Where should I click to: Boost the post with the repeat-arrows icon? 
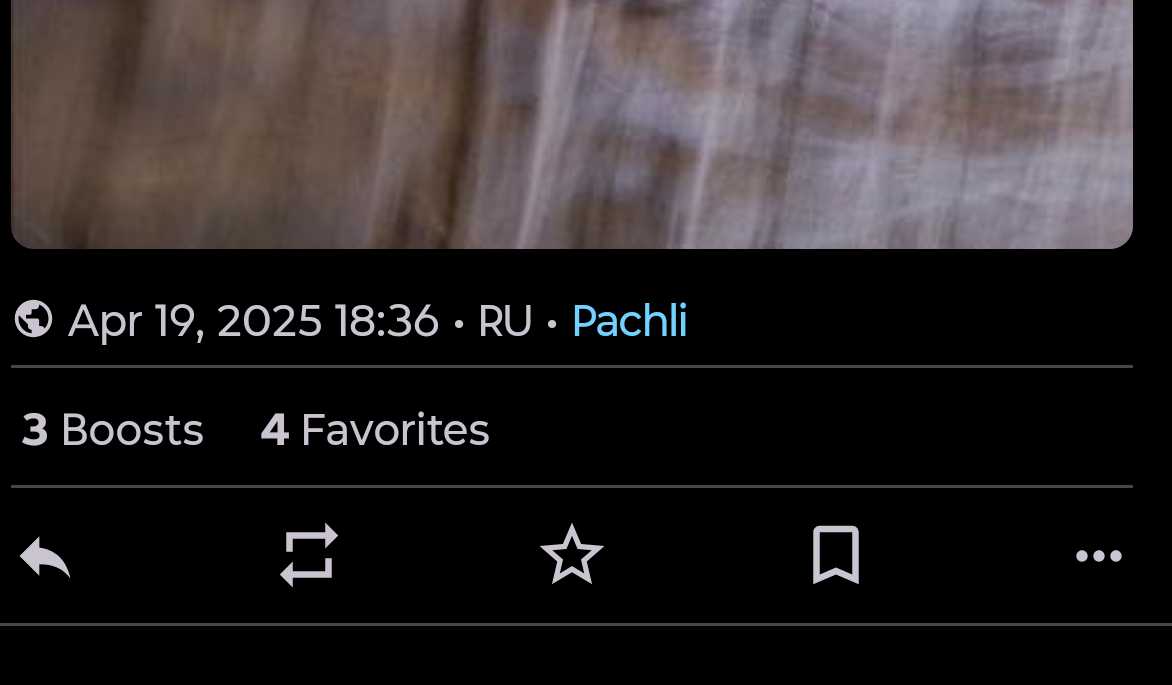309,555
